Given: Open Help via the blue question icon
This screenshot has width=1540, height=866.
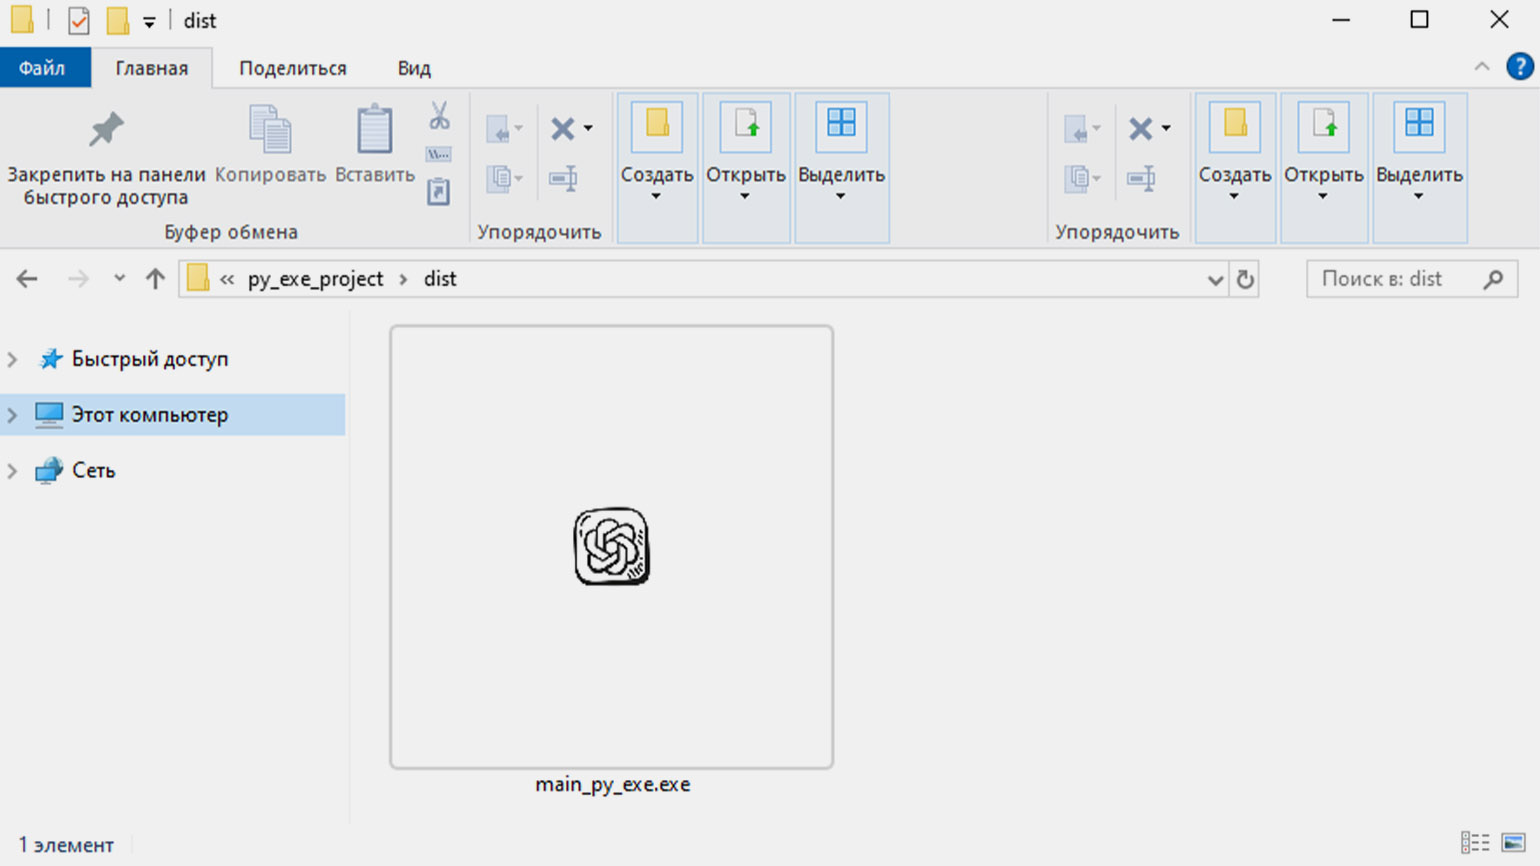Looking at the screenshot, I should click(1520, 67).
